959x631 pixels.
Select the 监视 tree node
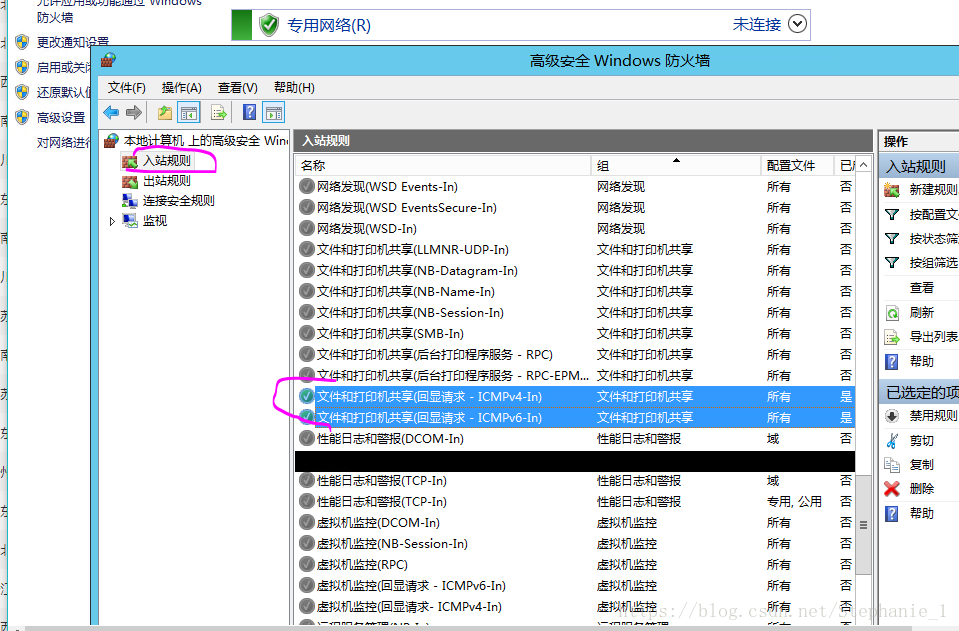(155, 221)
